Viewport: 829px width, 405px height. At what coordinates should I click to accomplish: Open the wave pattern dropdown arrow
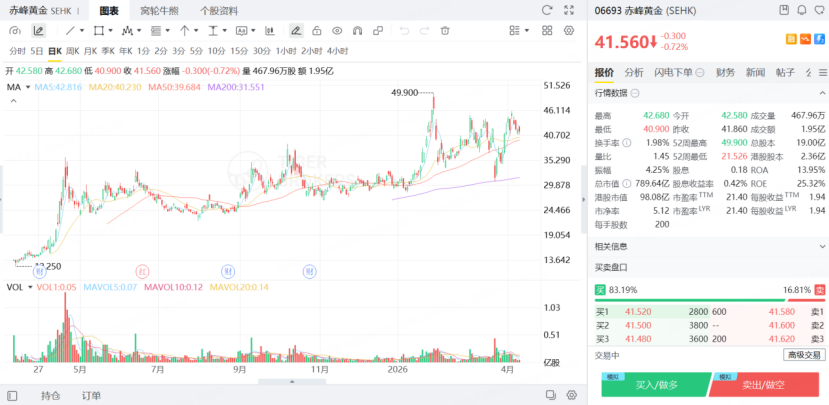[139, 31]
